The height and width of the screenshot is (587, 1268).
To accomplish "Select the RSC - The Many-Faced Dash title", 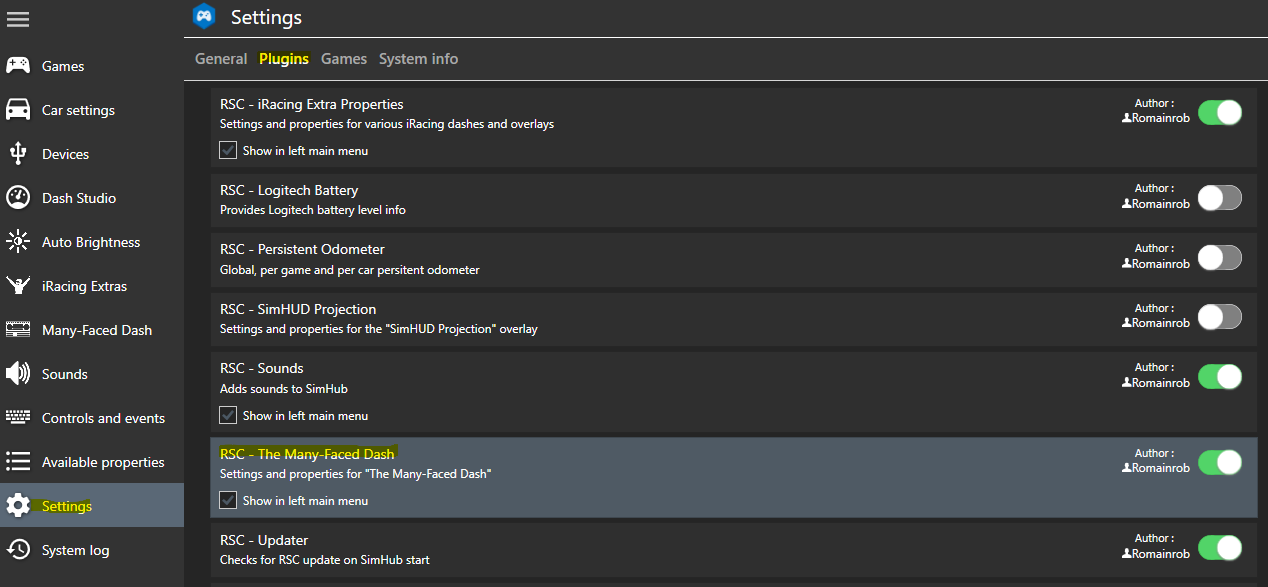I will 307,454.
